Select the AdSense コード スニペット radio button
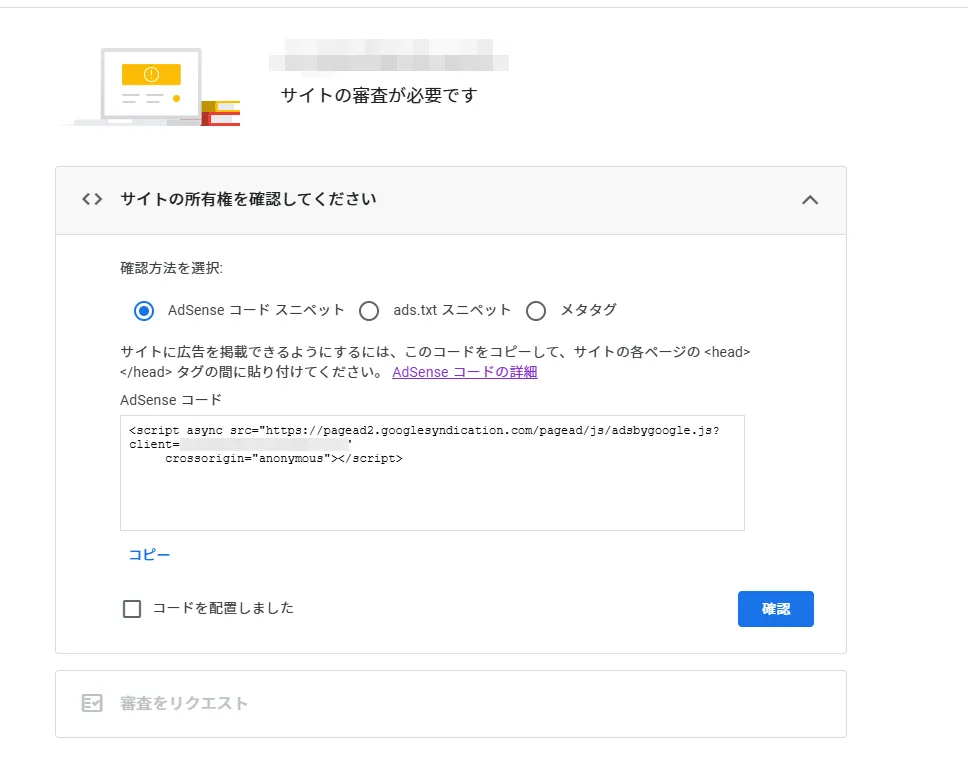The image size is (968, 767). [144, 311]
